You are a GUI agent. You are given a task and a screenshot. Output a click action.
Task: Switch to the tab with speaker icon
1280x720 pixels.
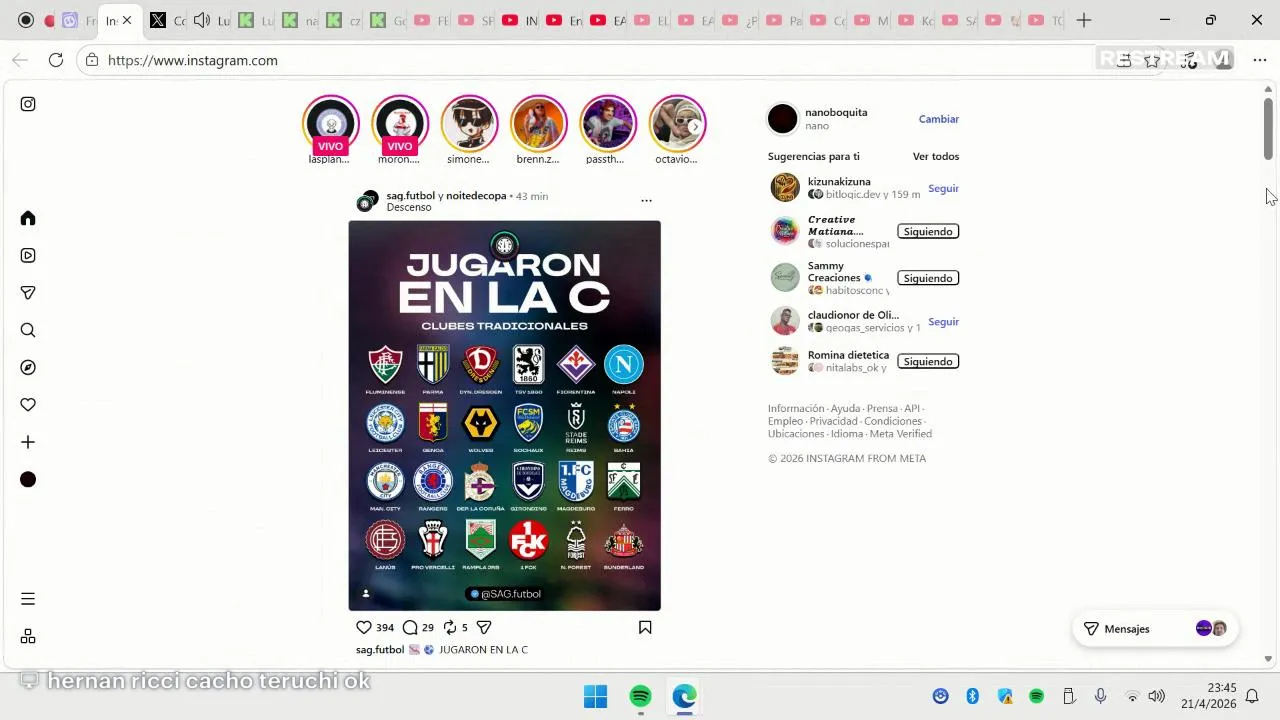(201, 20)
